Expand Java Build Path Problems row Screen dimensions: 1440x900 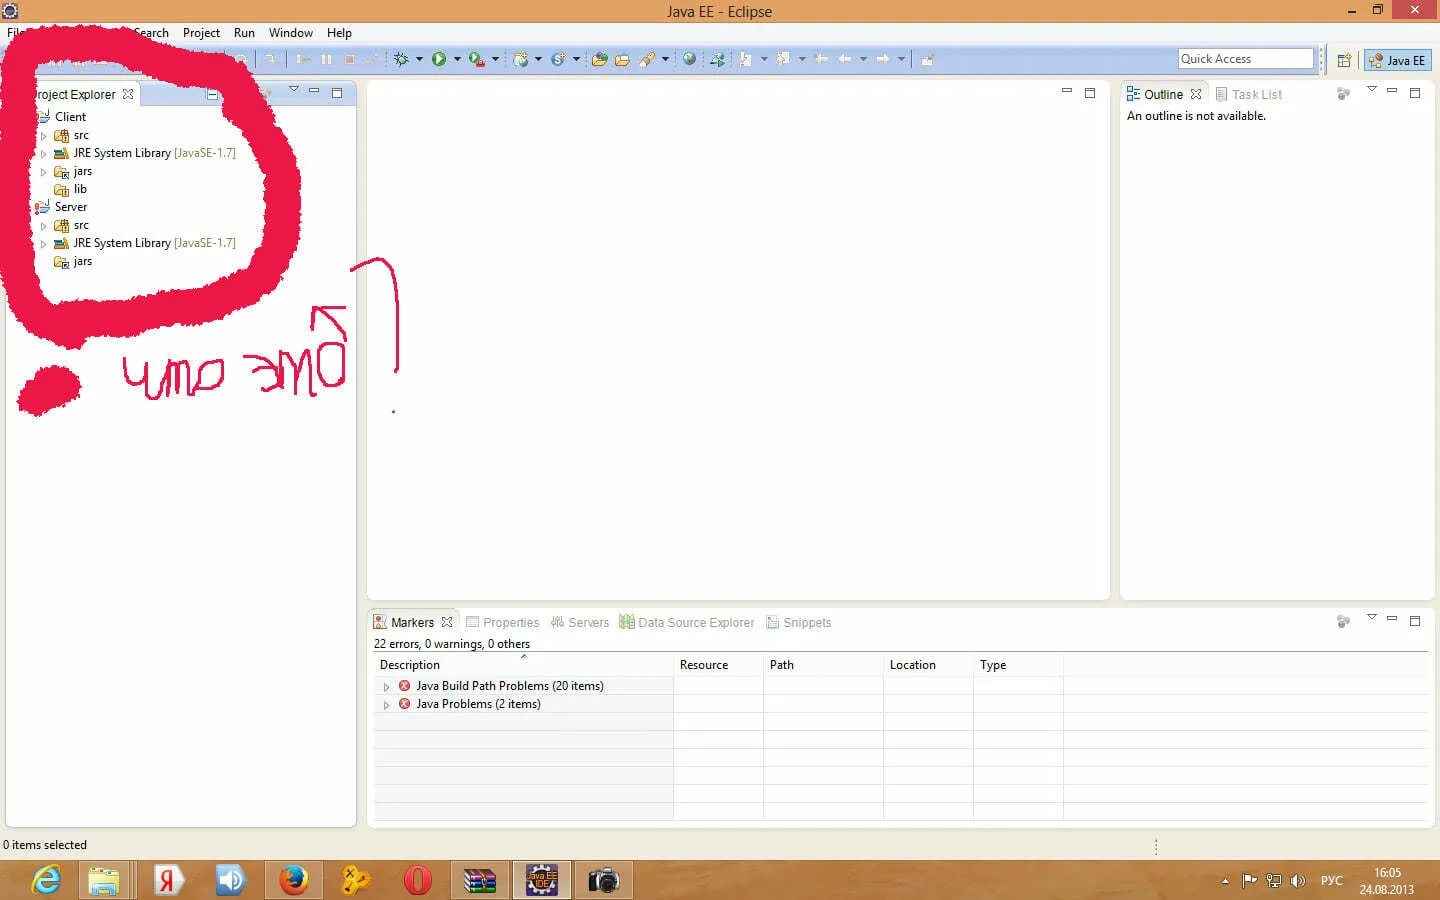tap(386, 687)
